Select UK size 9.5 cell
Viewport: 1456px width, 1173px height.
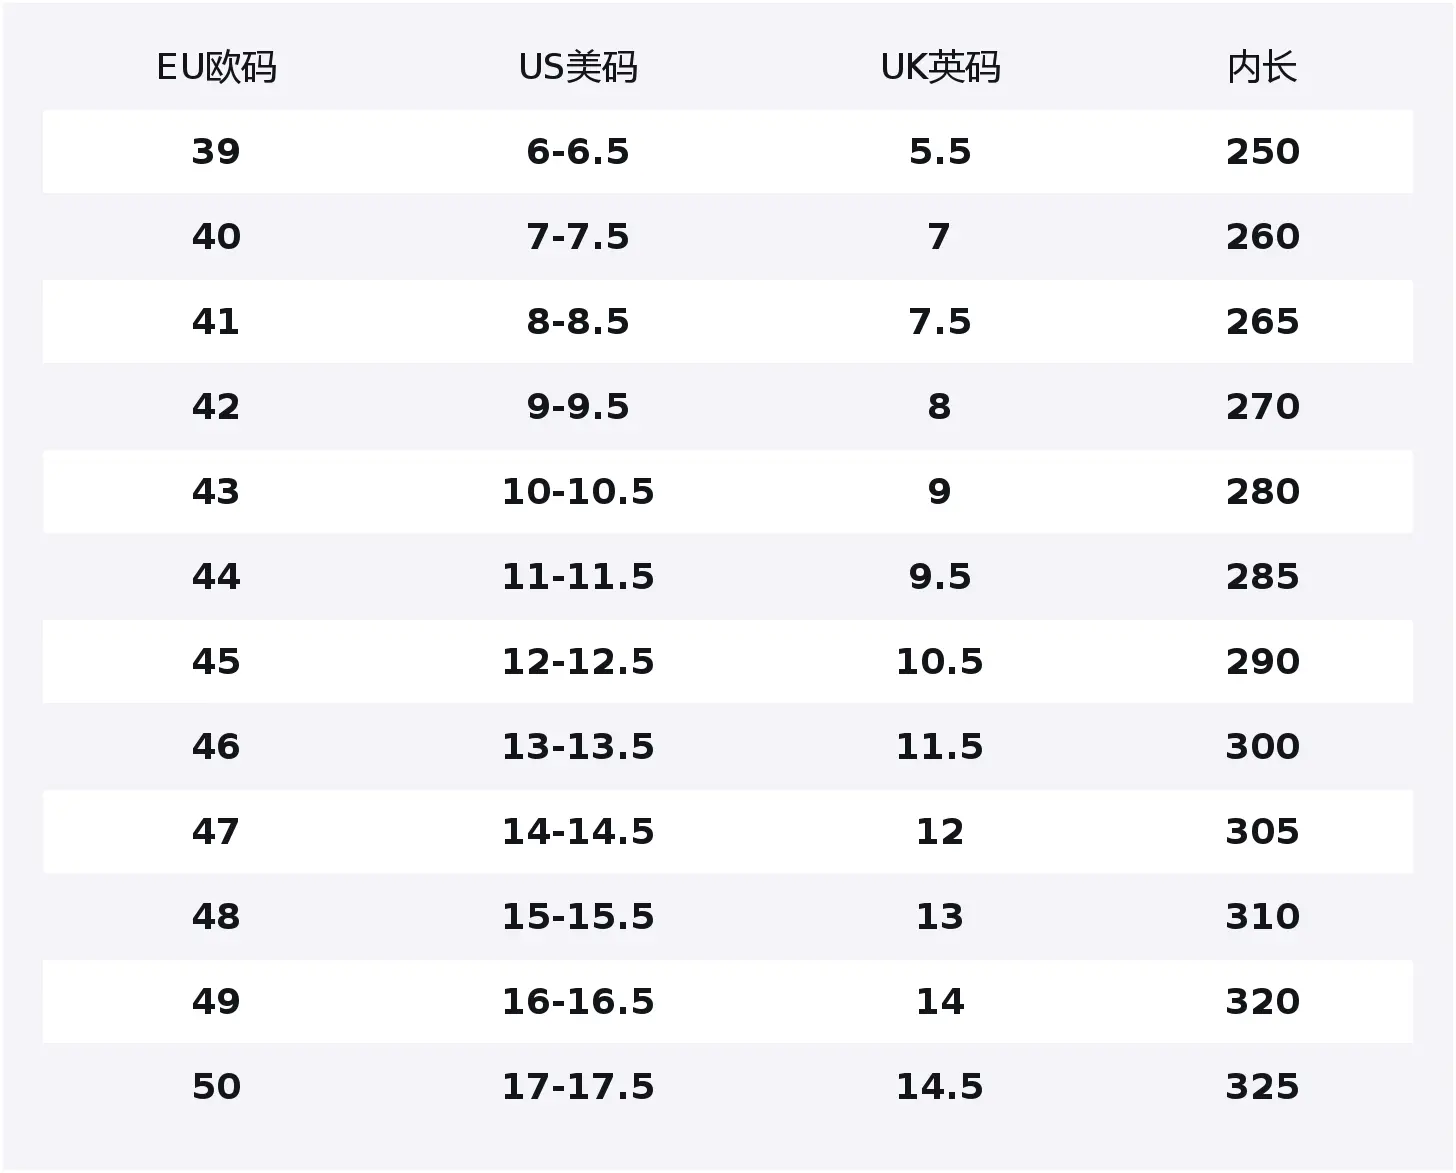(940, 577)
